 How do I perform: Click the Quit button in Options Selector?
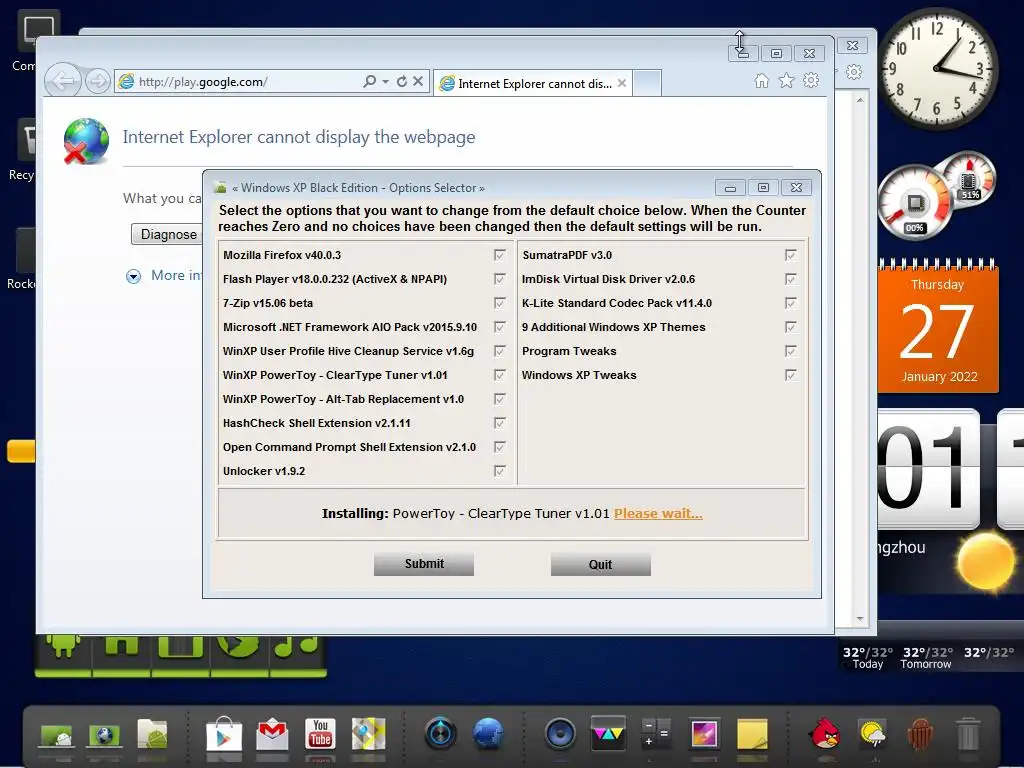coord(600,564)
